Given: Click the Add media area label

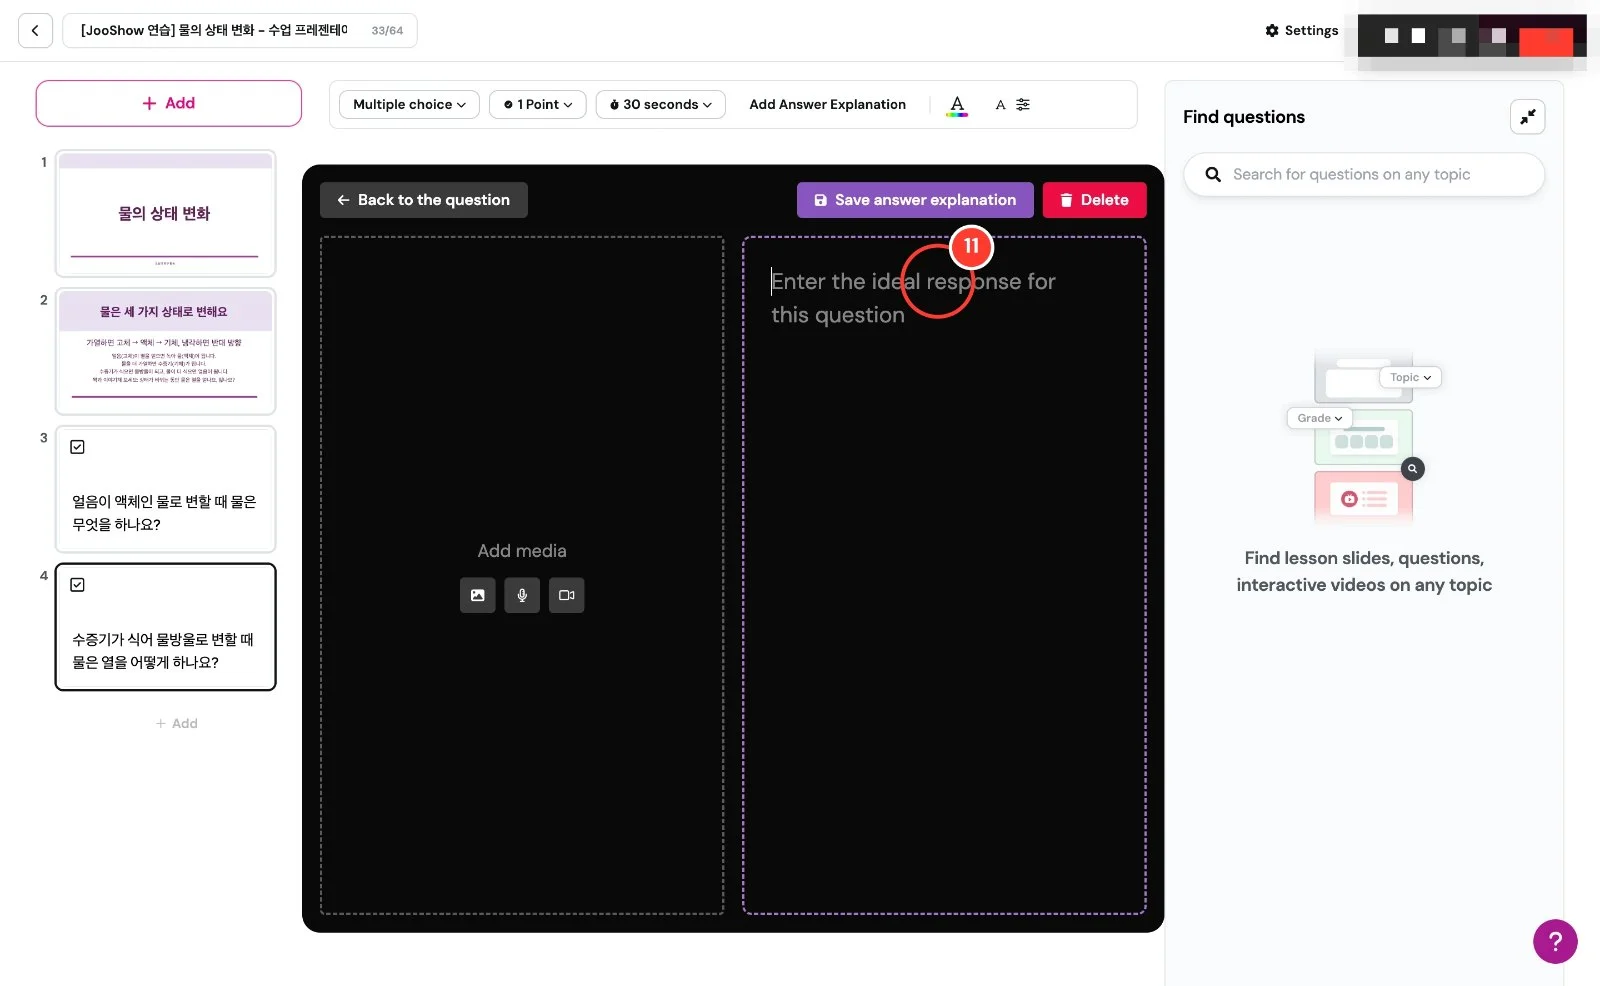Looking at the screenshot, I should click(522, 551).
